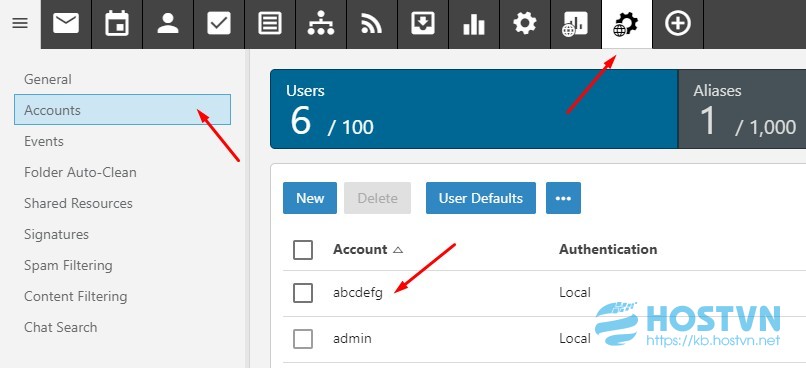Open the hamburger menu
The width and height of the screenshot is (806, 368).
point(20,24)
